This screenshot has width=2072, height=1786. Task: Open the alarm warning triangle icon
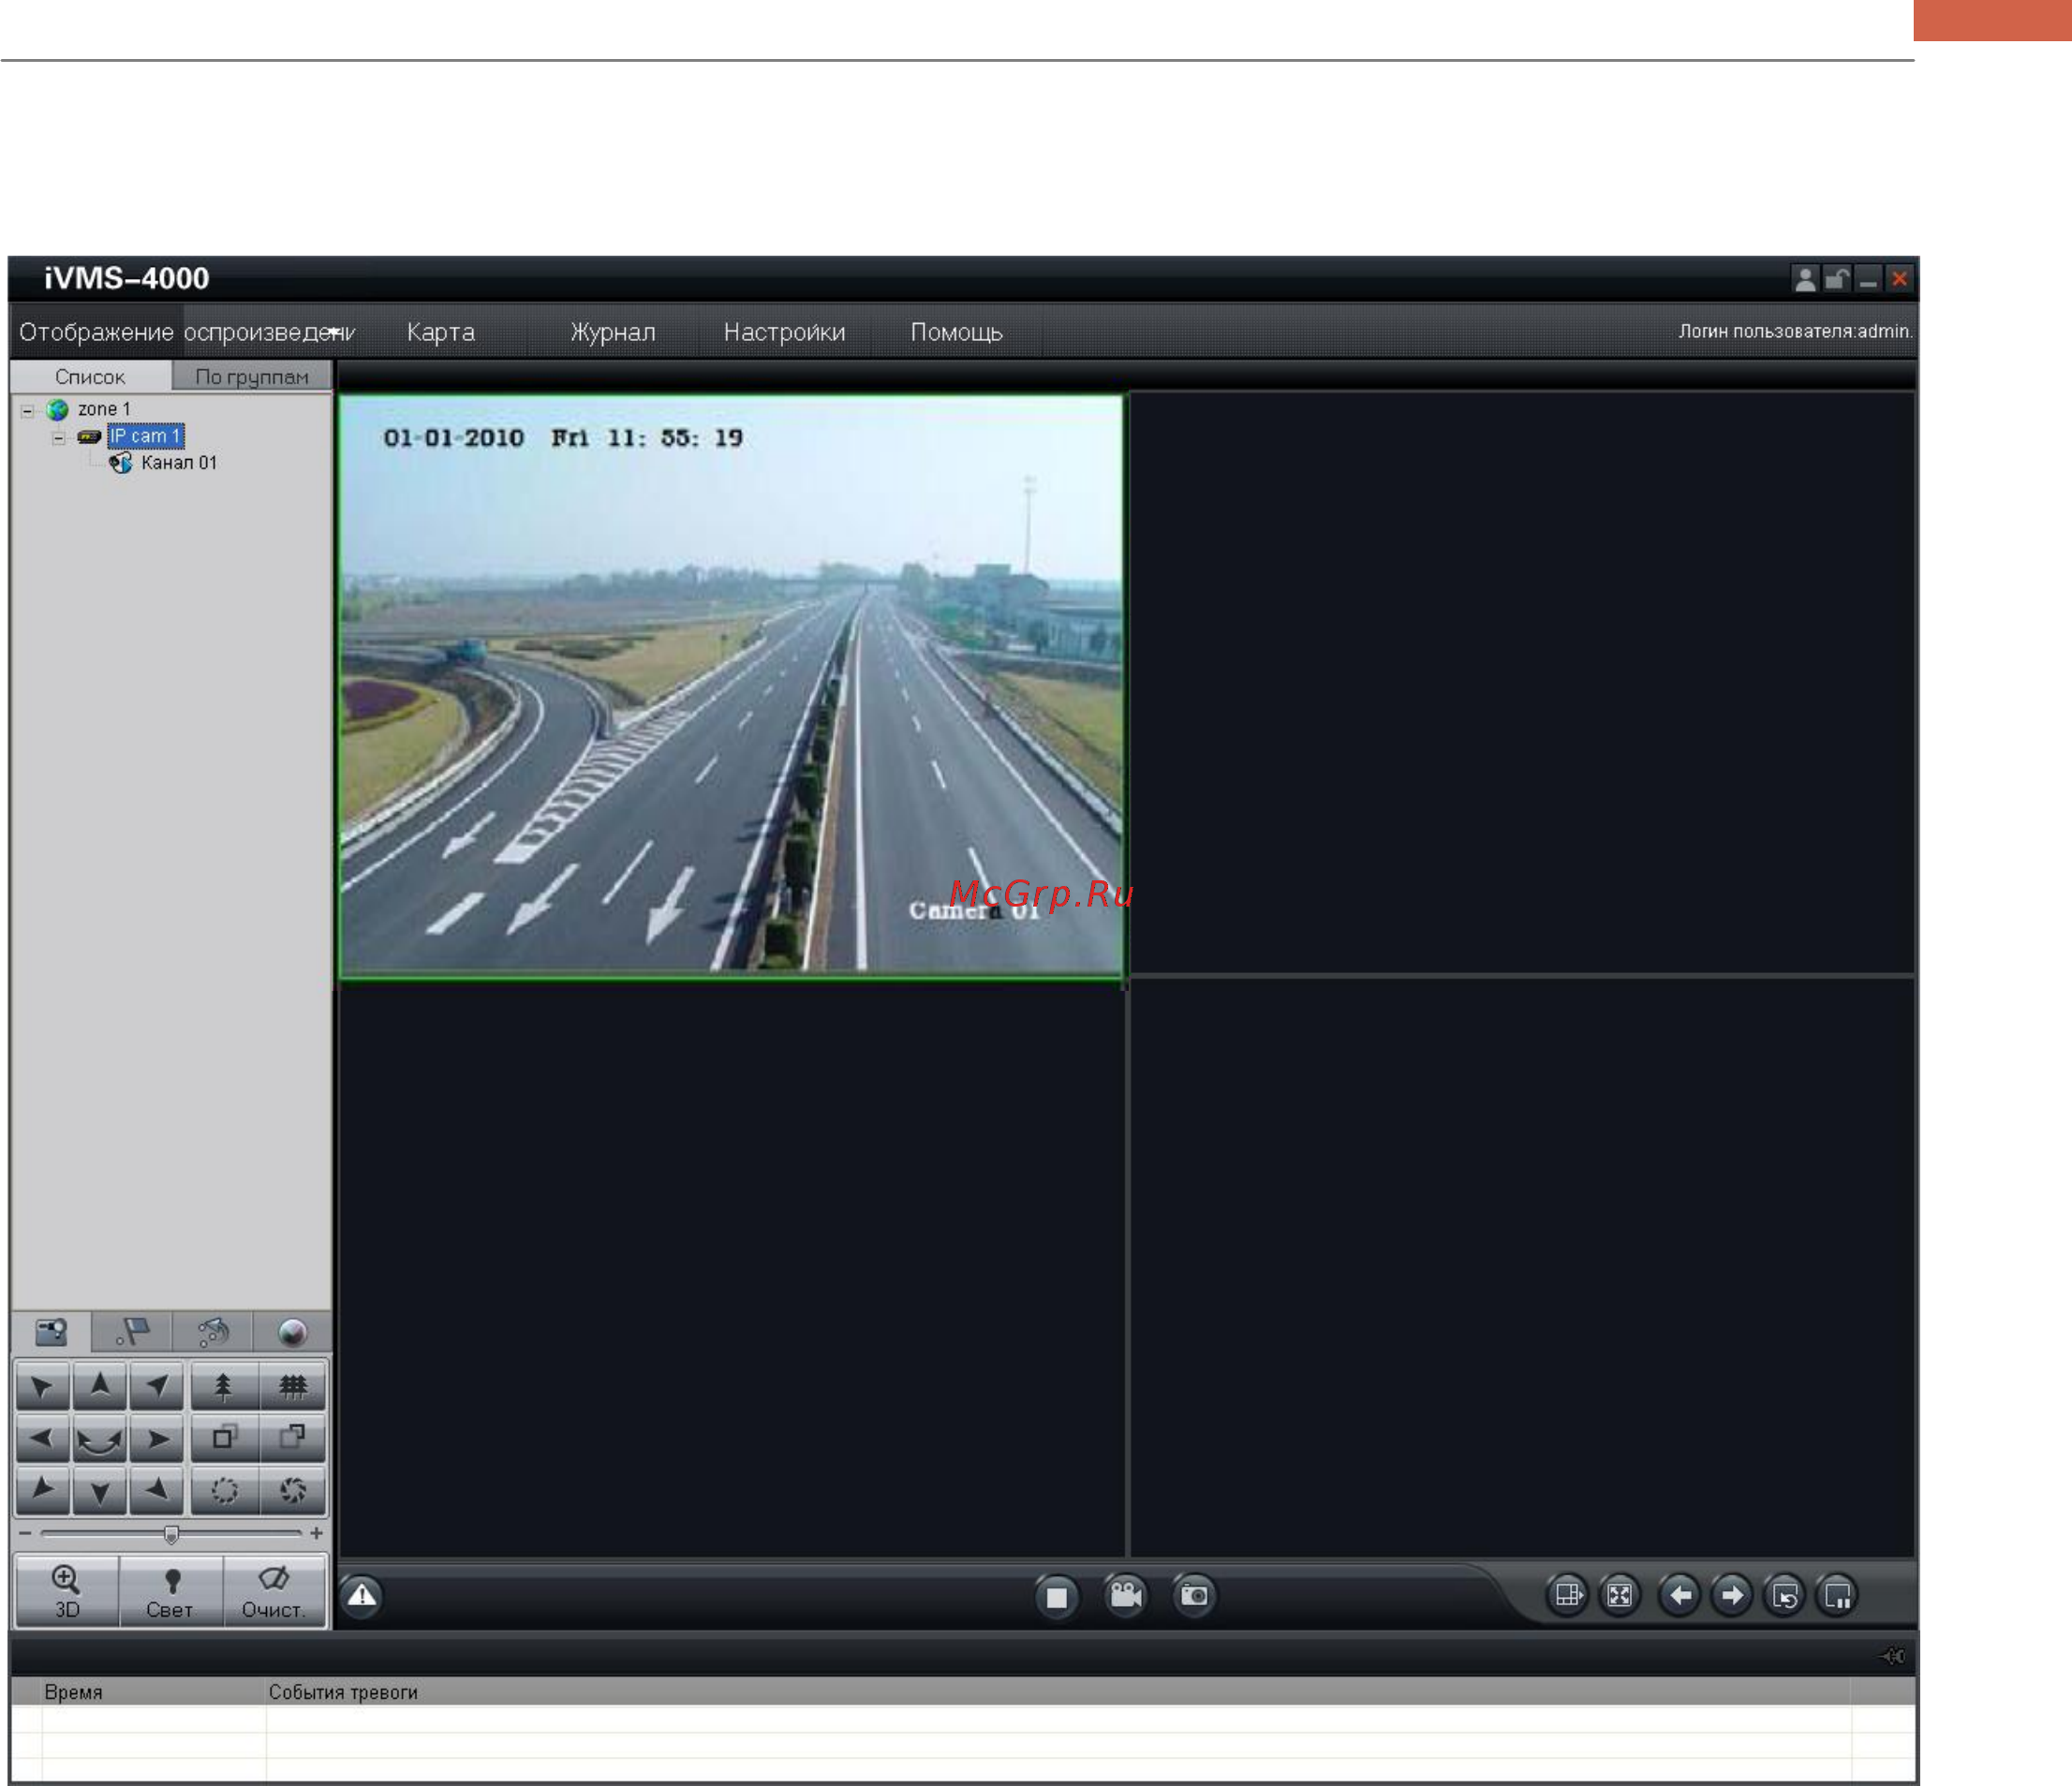pos(362,1596)
